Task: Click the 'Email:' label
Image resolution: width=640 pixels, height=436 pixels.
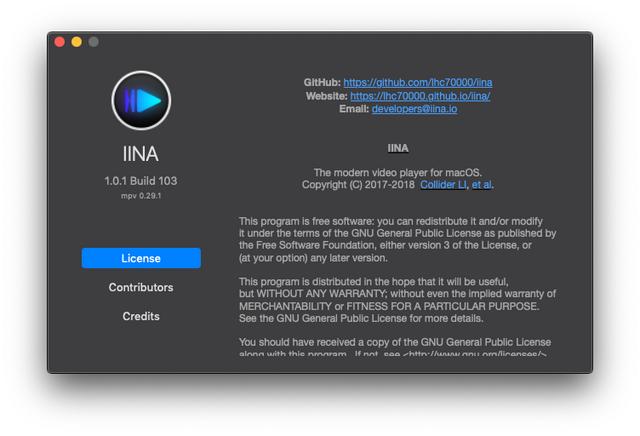Action: [x=354, y=109]
